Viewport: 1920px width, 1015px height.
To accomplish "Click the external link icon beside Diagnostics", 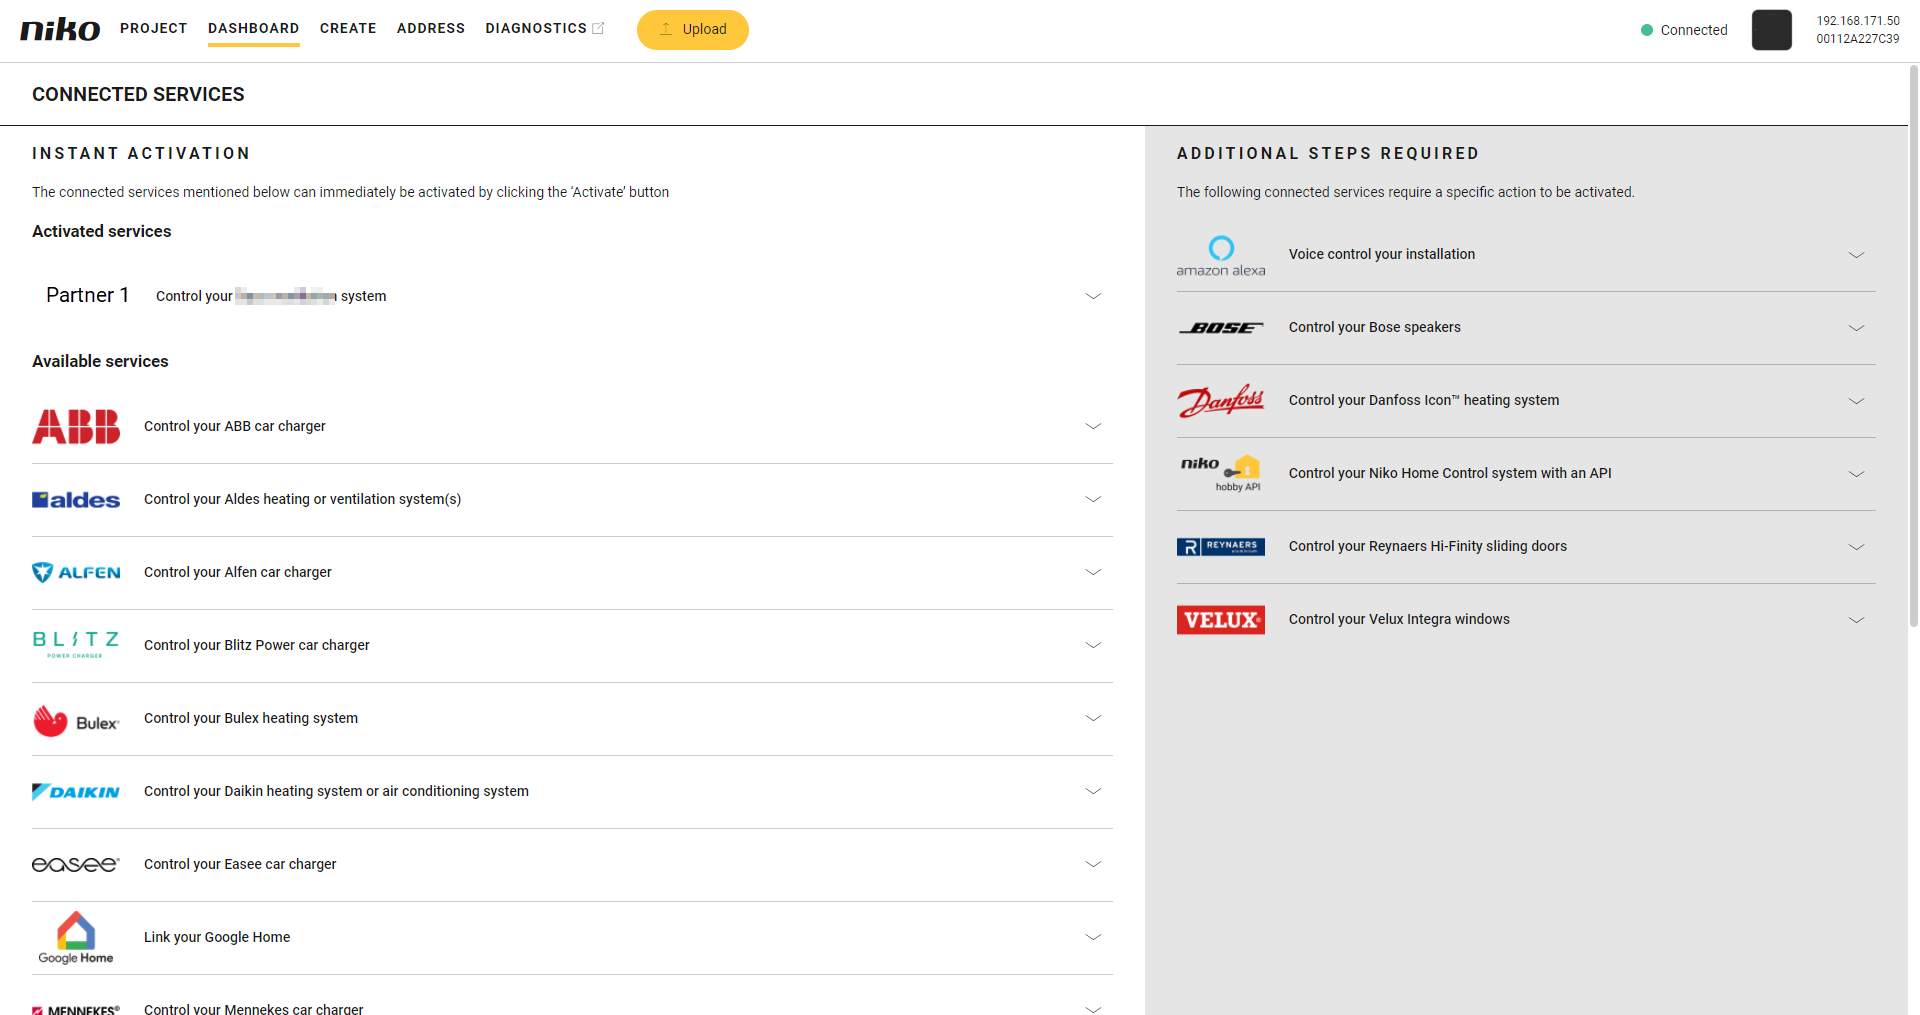I will pyautogui.click(x=599, y=28).
